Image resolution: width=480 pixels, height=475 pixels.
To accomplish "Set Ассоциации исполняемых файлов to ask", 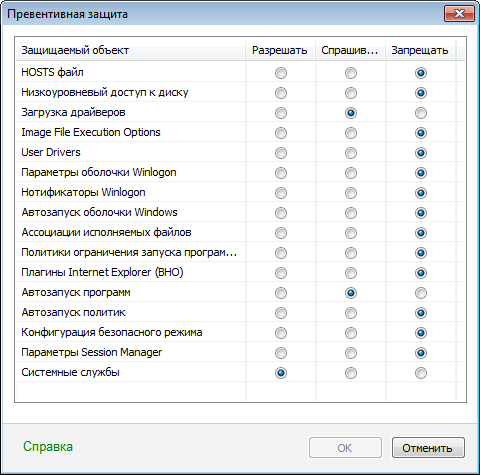I will [x=351, y=233].
